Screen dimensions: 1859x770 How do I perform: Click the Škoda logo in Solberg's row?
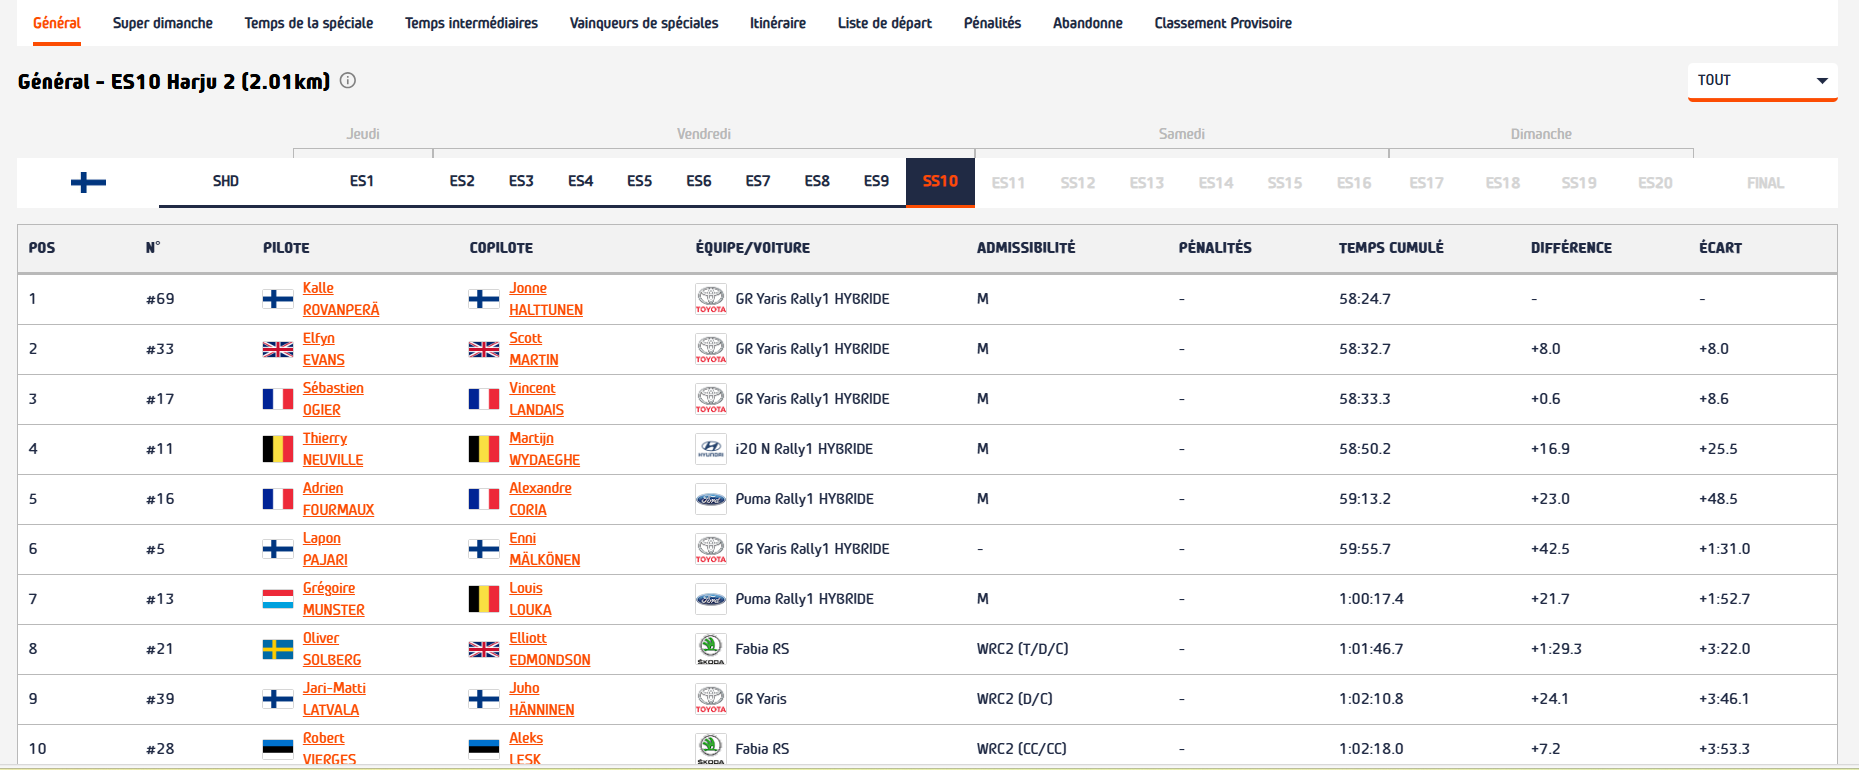(711, 649)
